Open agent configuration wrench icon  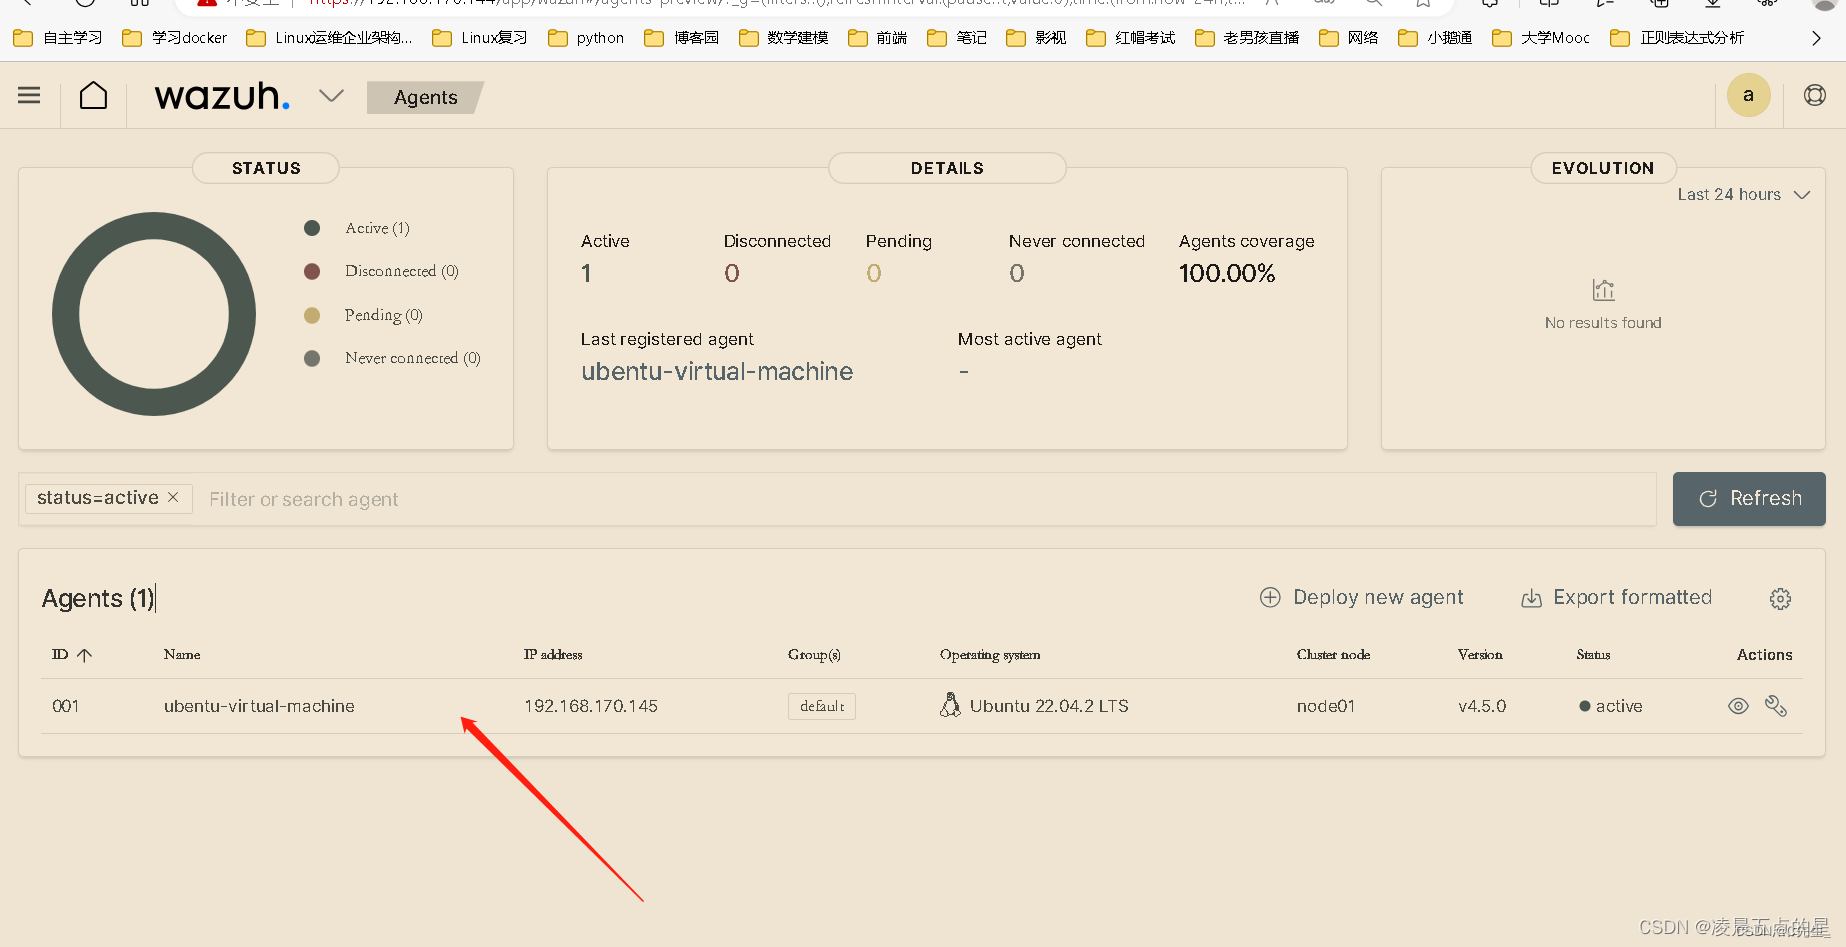[1776, 706]
